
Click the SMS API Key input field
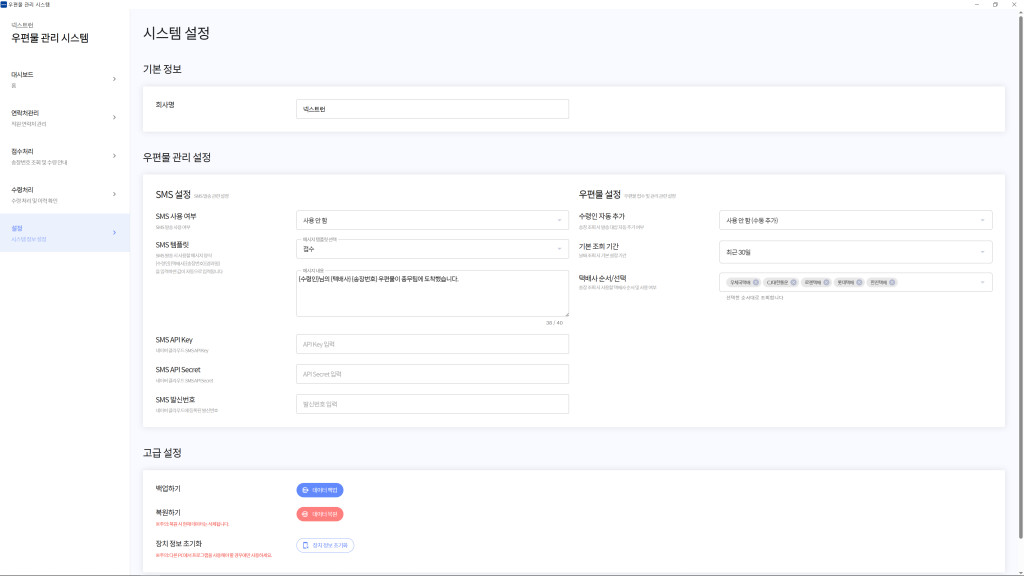click(x=432, y=344)
